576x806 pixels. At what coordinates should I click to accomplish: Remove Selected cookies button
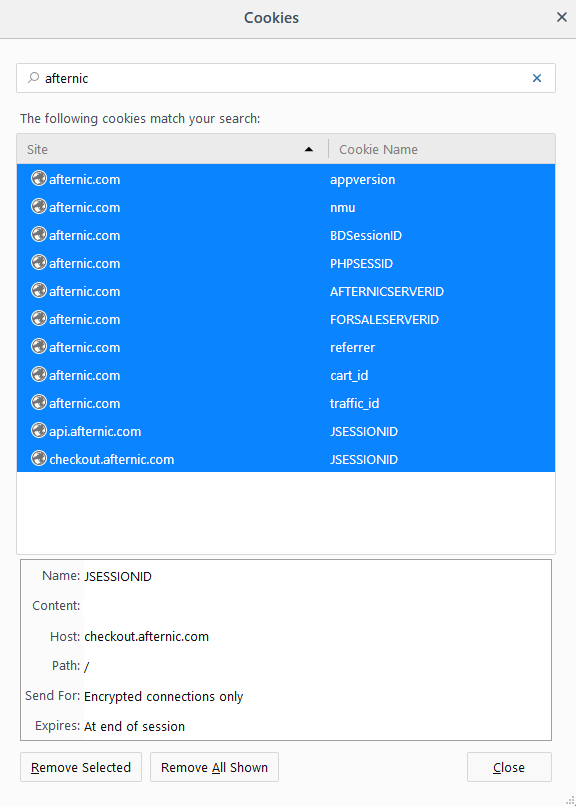(81, 767)
